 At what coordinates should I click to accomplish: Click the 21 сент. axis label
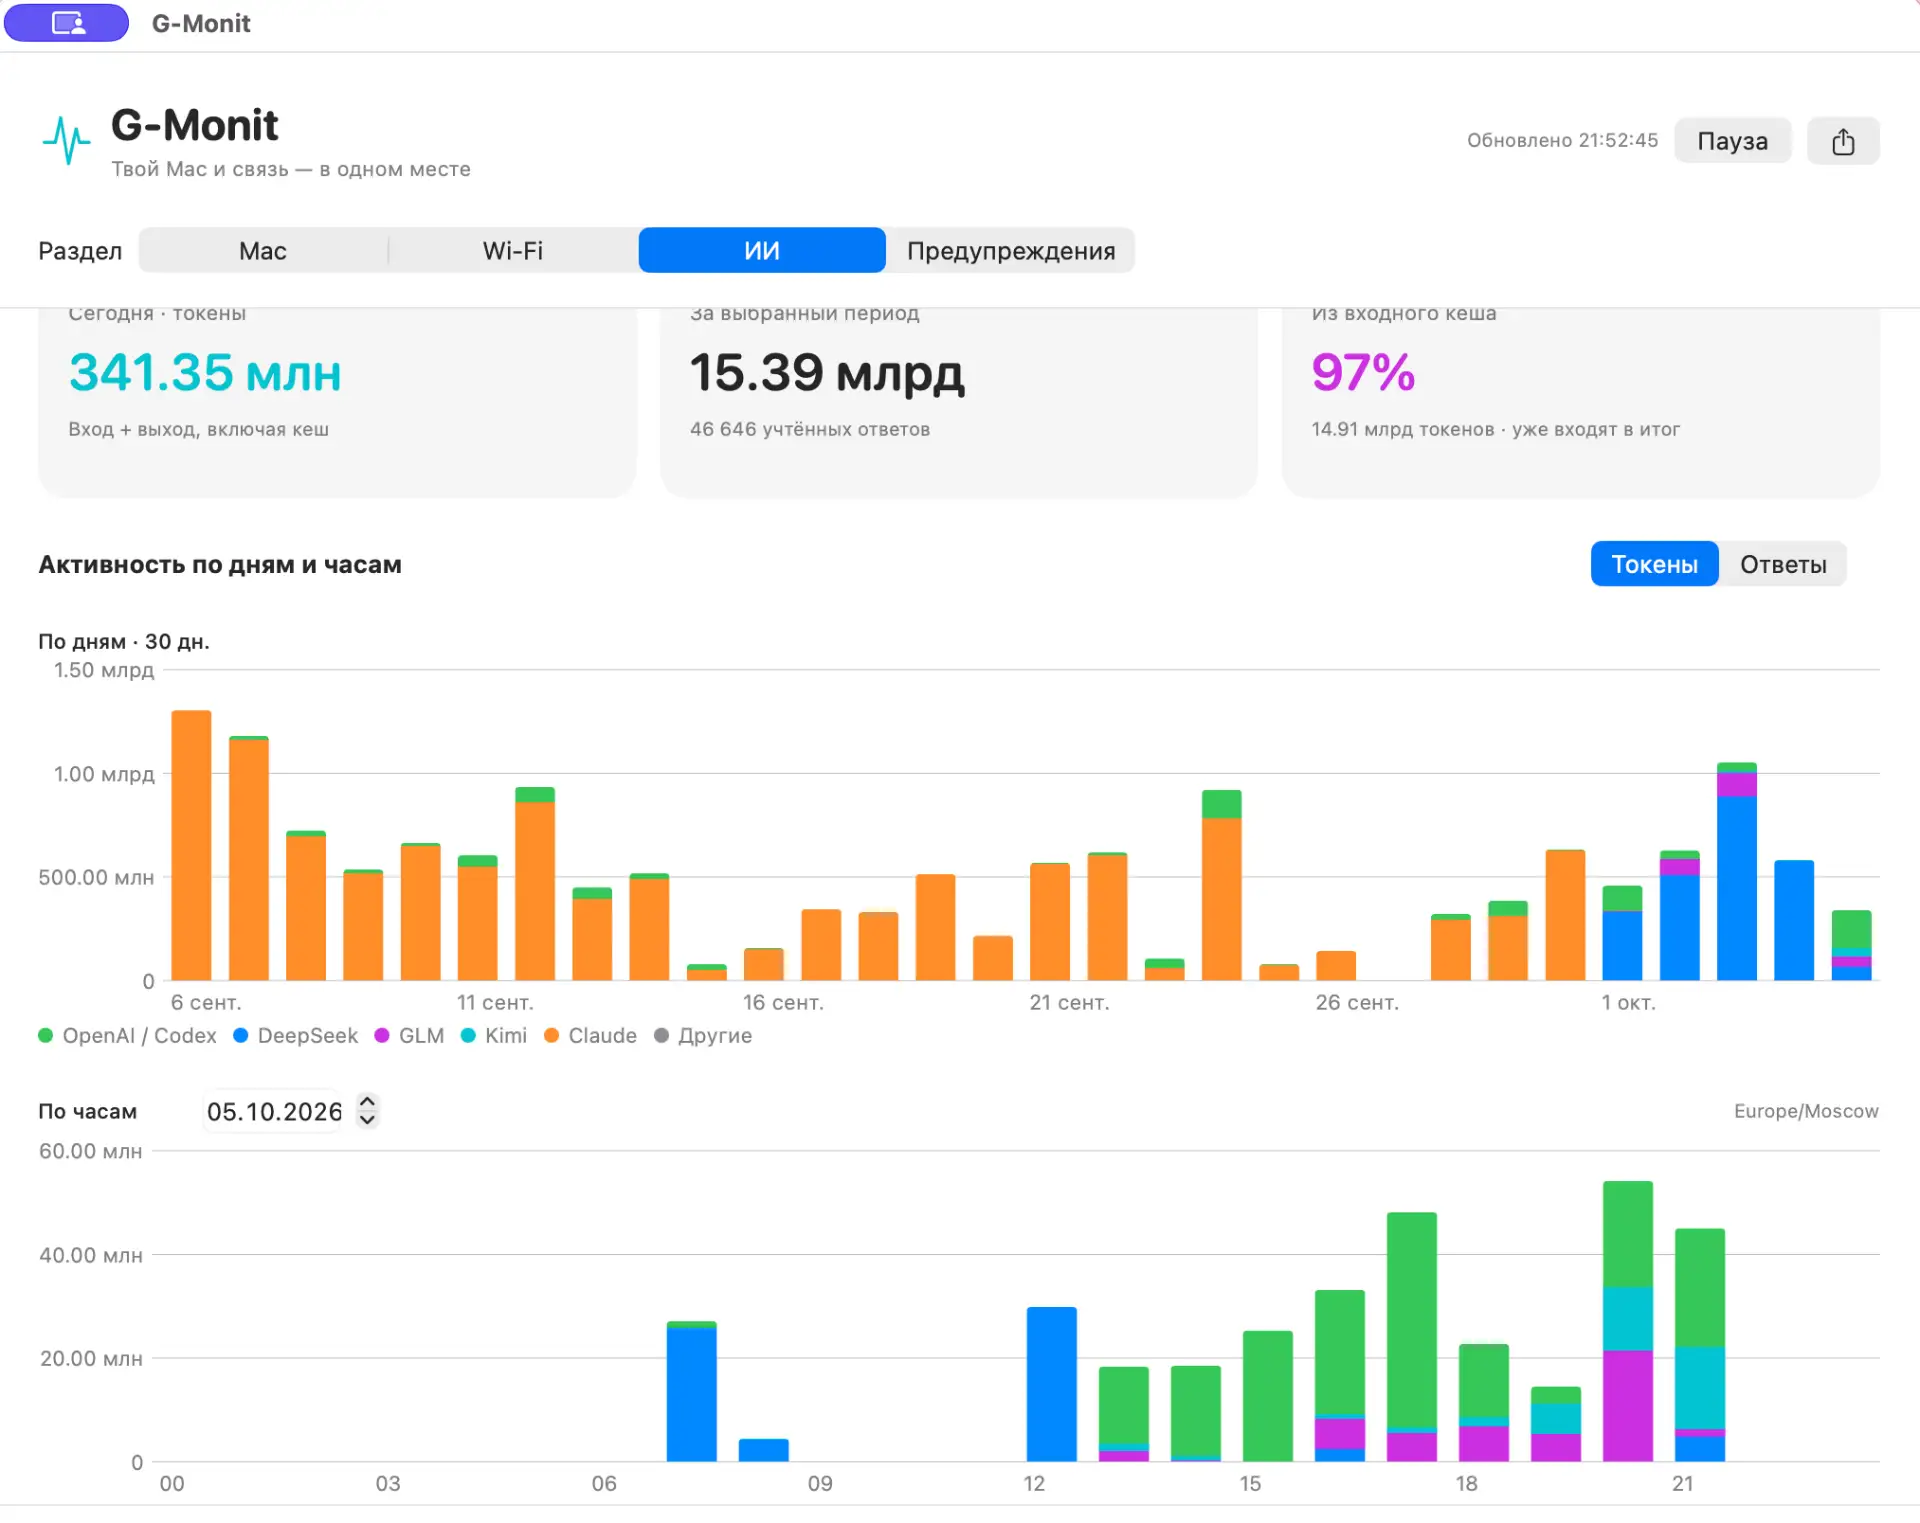click(x=1069, y=1002)
